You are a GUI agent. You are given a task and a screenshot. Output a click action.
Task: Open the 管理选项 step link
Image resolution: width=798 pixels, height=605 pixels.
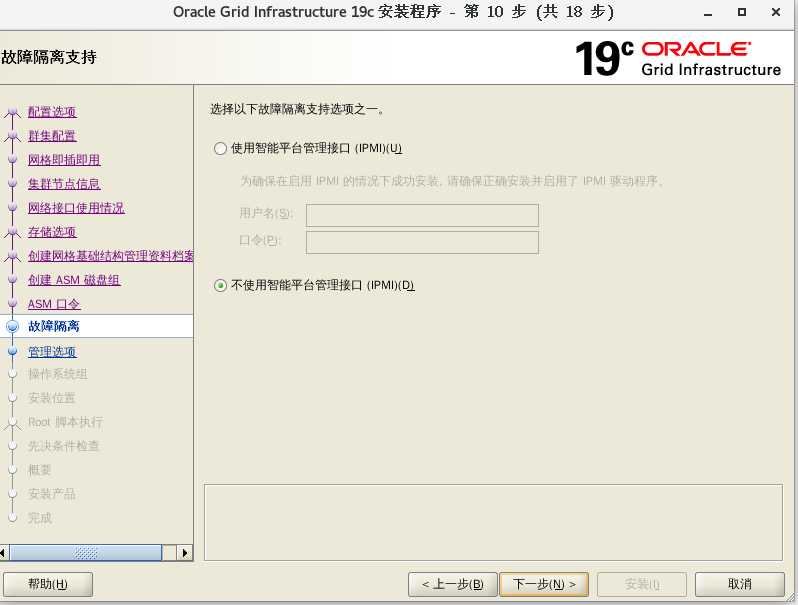(52, 352)
